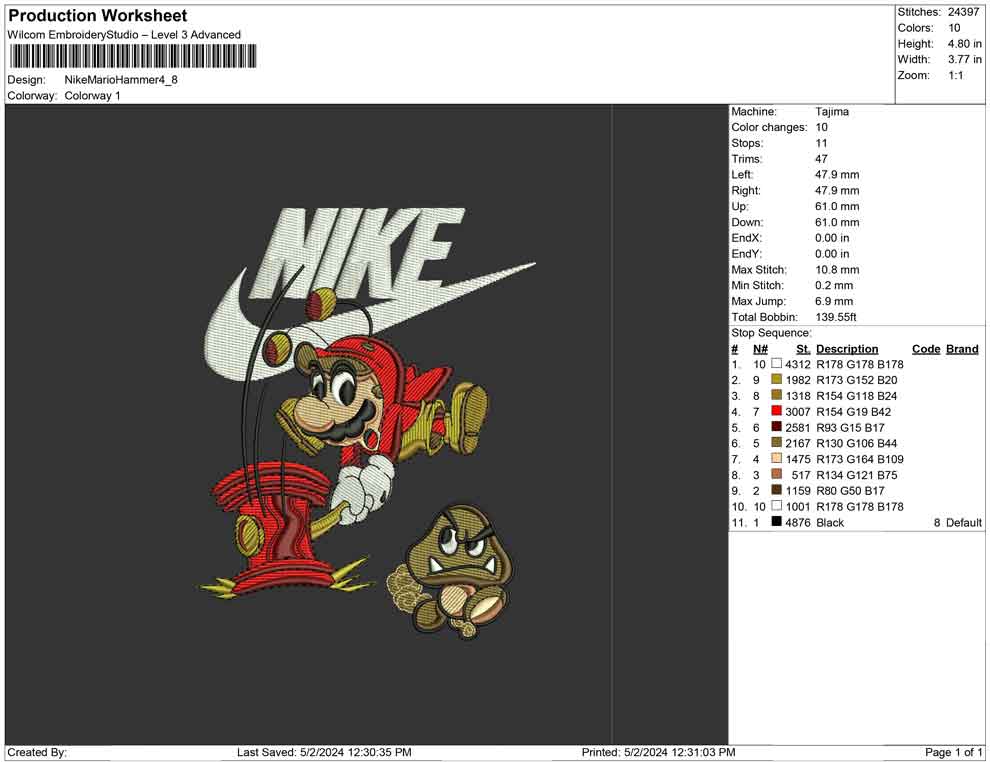The height and width of the screenshot is (762, 990).
Task: Select the 'Production Worksheet' title
Action: (x=98, y=16)
